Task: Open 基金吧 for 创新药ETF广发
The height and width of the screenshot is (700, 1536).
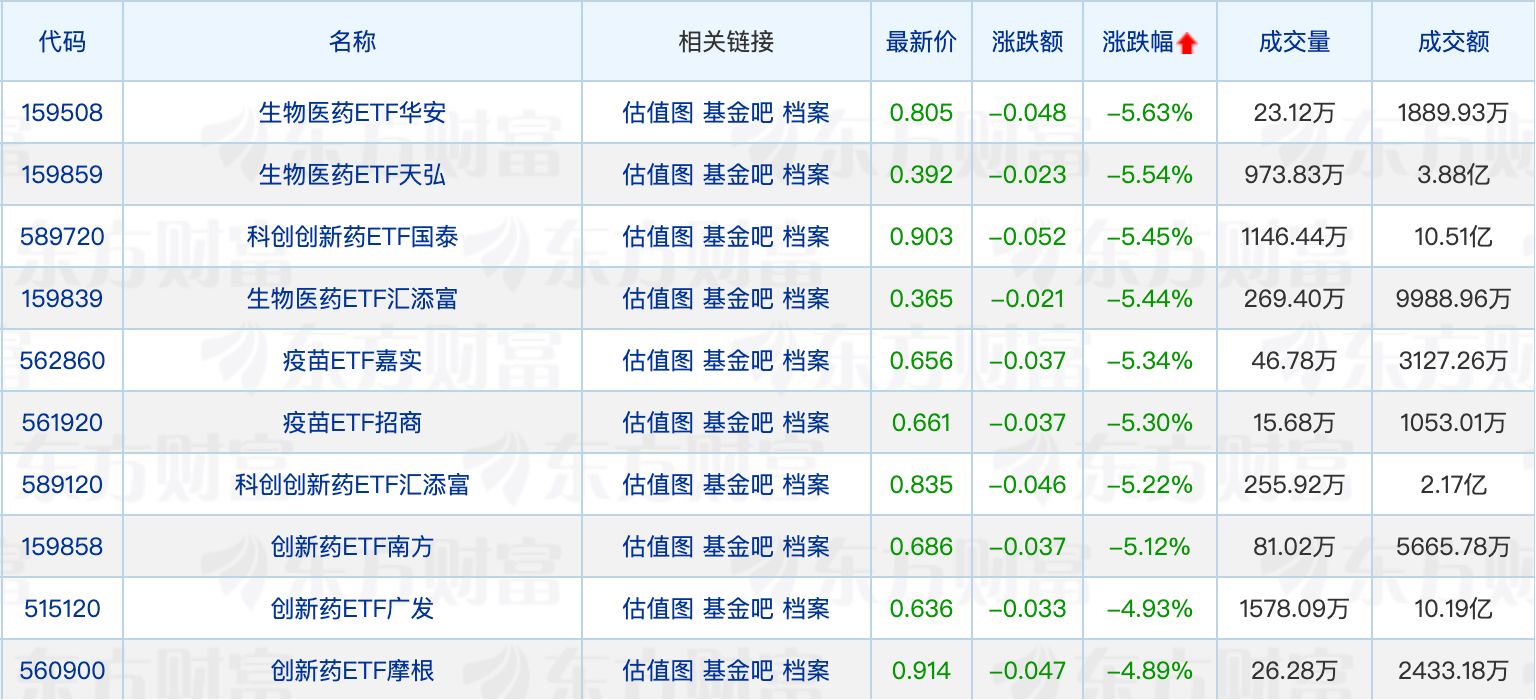Action: tap(738, 609)
